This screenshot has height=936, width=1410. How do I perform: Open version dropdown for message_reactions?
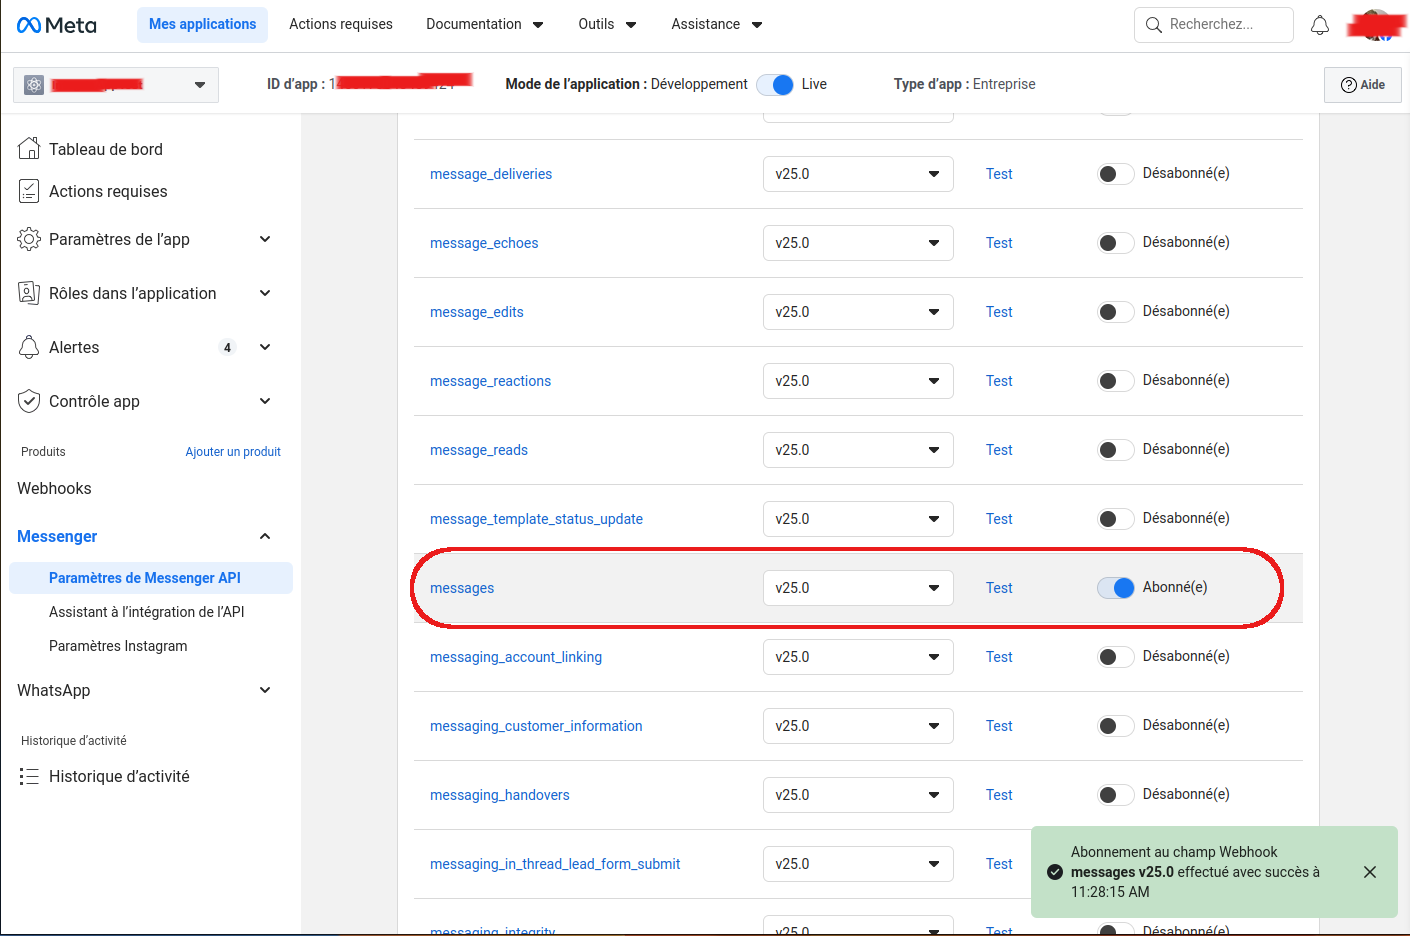pos(858,381)
